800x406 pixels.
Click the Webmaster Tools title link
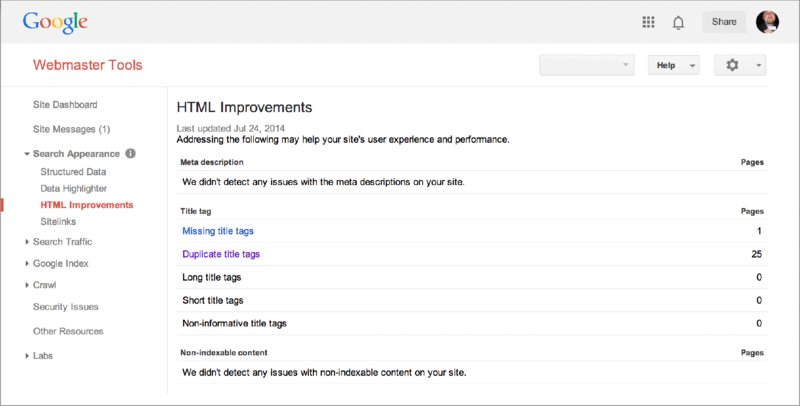[88, 66]
